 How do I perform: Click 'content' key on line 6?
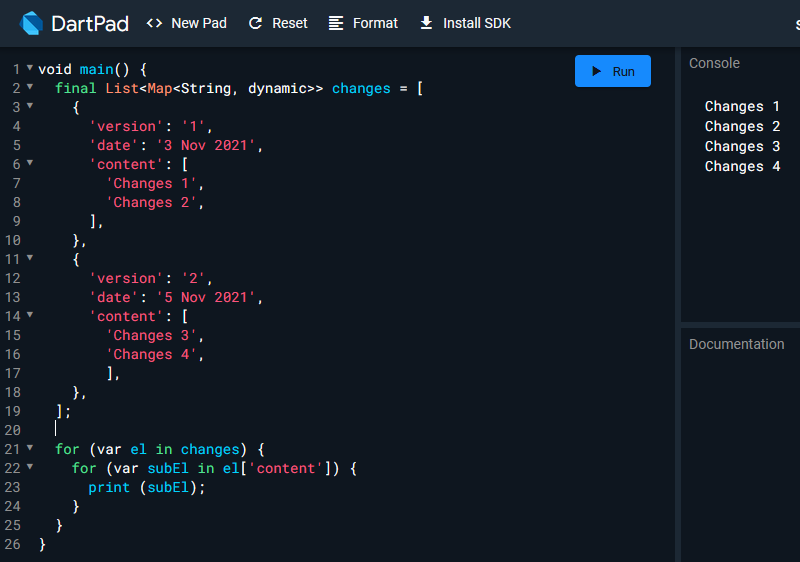click(126, 164)
